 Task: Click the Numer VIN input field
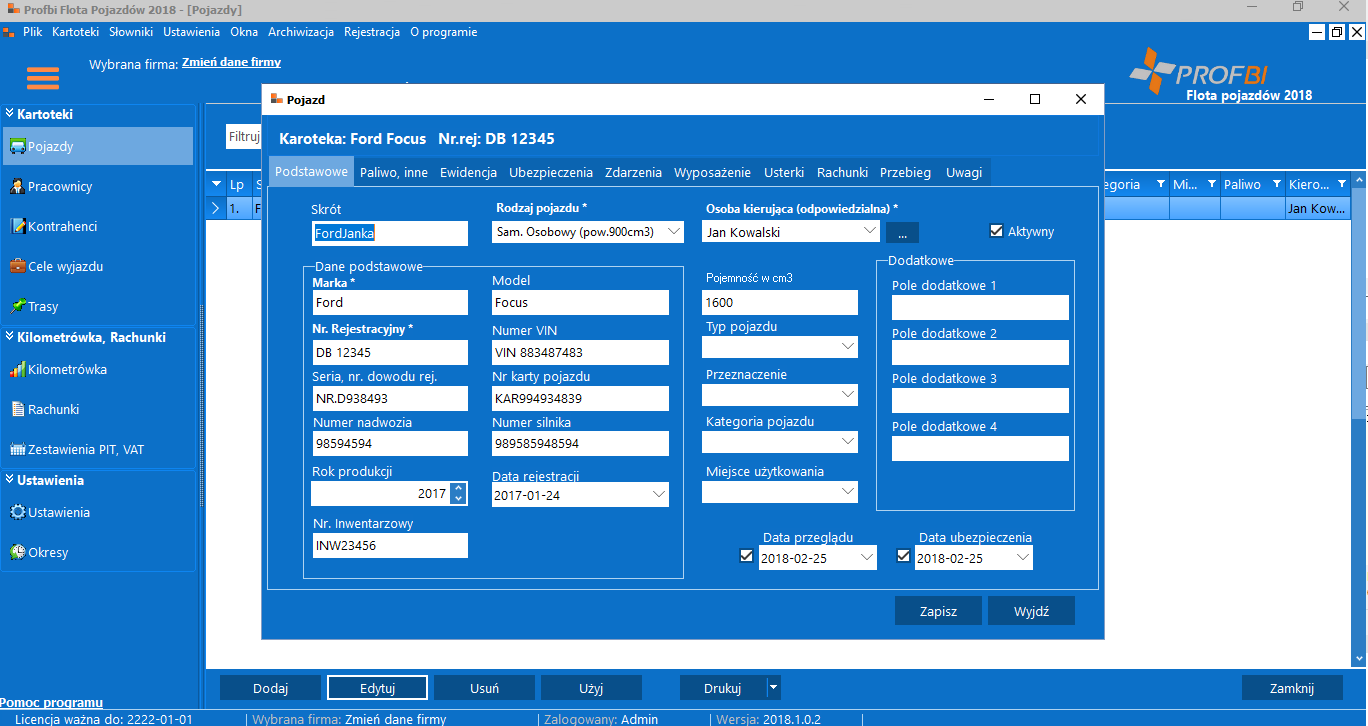point(580,352)
